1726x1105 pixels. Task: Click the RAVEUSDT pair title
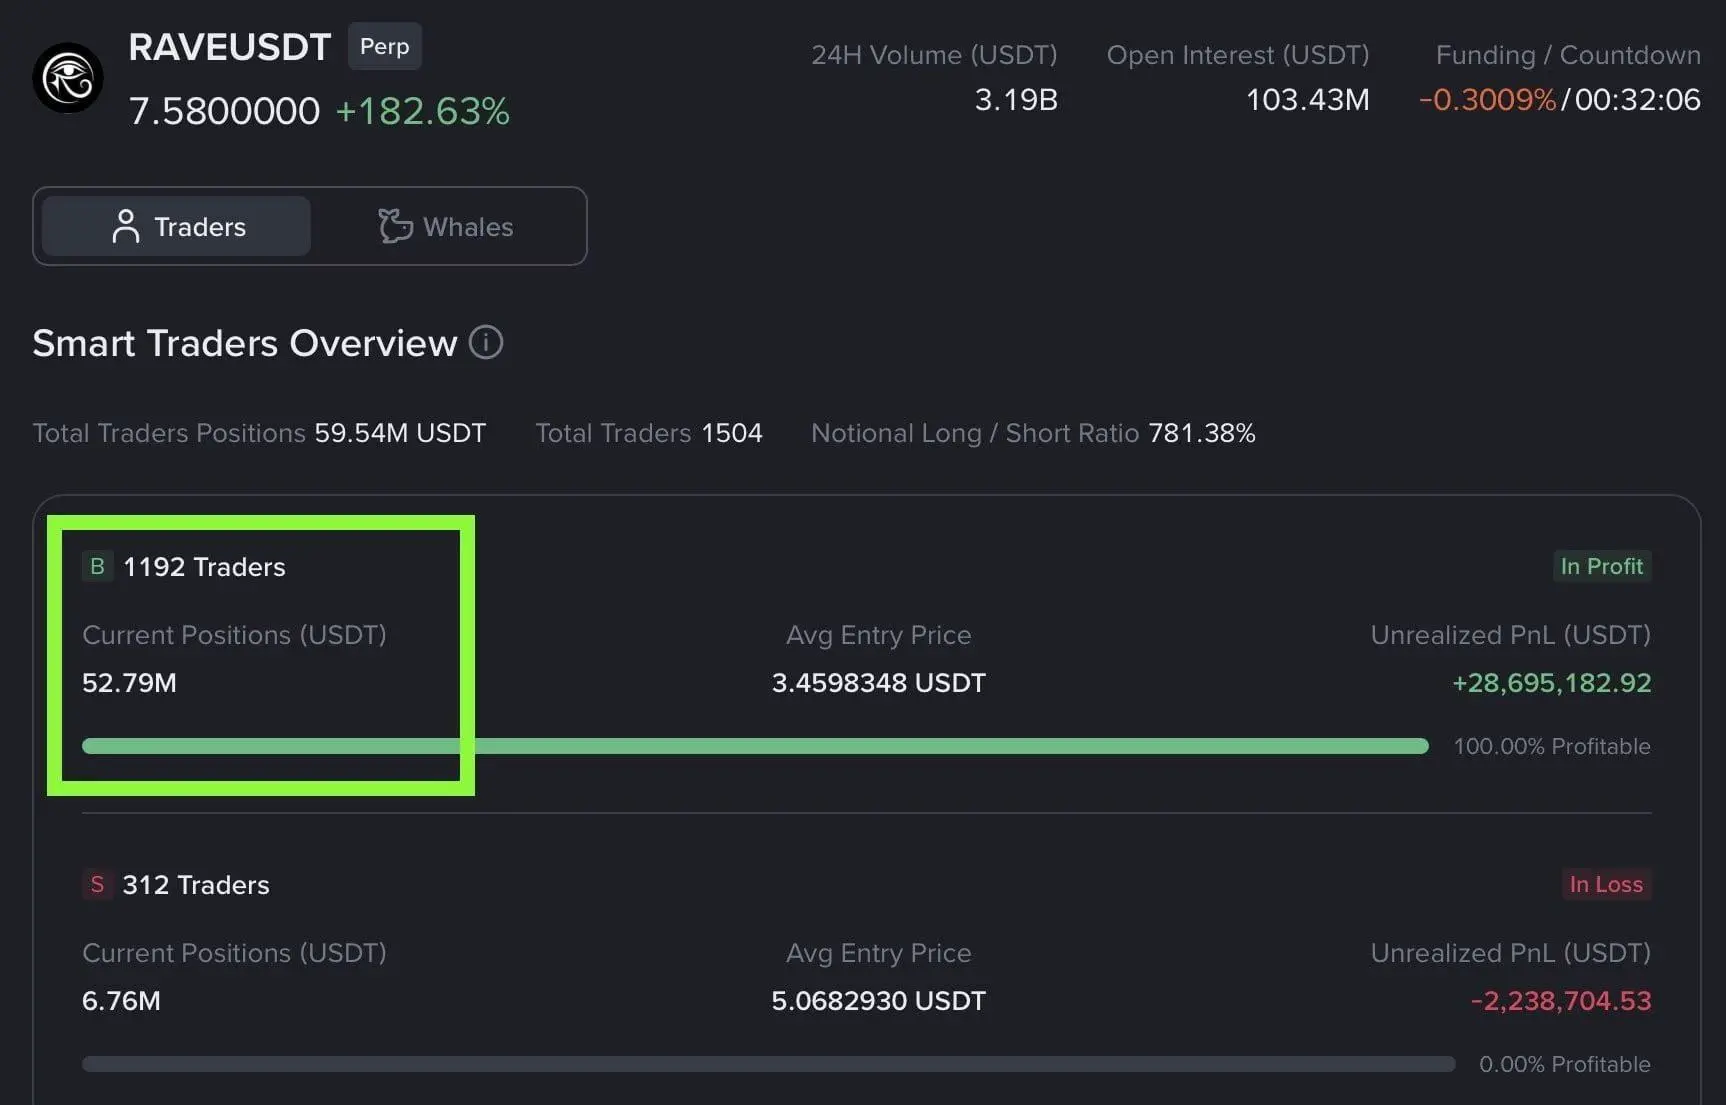230,47
